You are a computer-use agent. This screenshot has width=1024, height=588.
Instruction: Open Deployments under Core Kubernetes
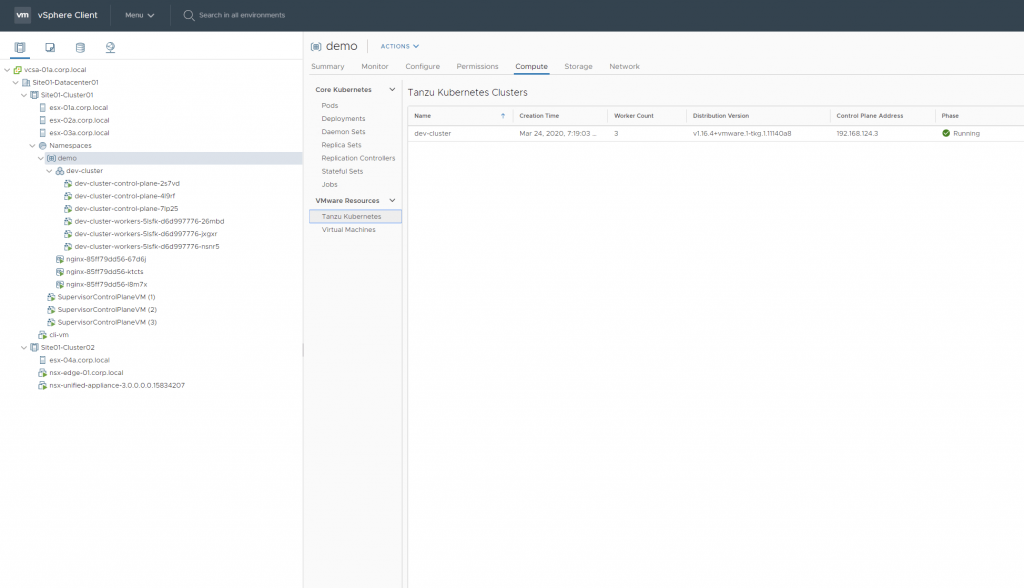click(344, 119)
